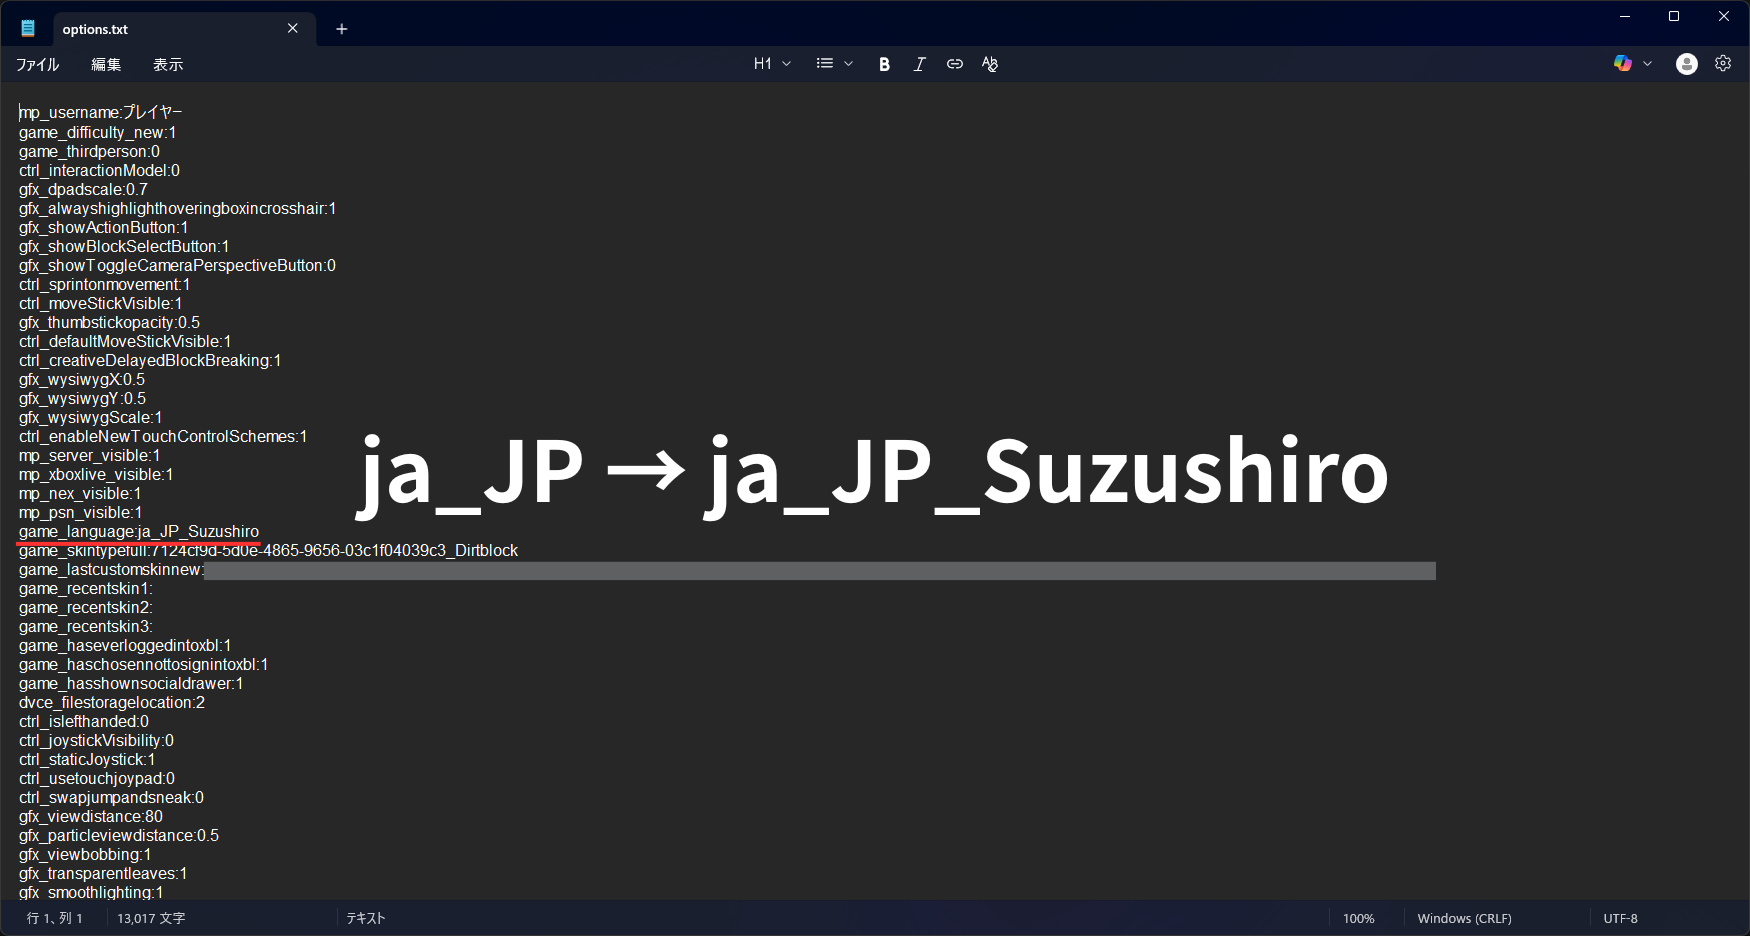Open the Copilot assistant

pos(1621,63)
